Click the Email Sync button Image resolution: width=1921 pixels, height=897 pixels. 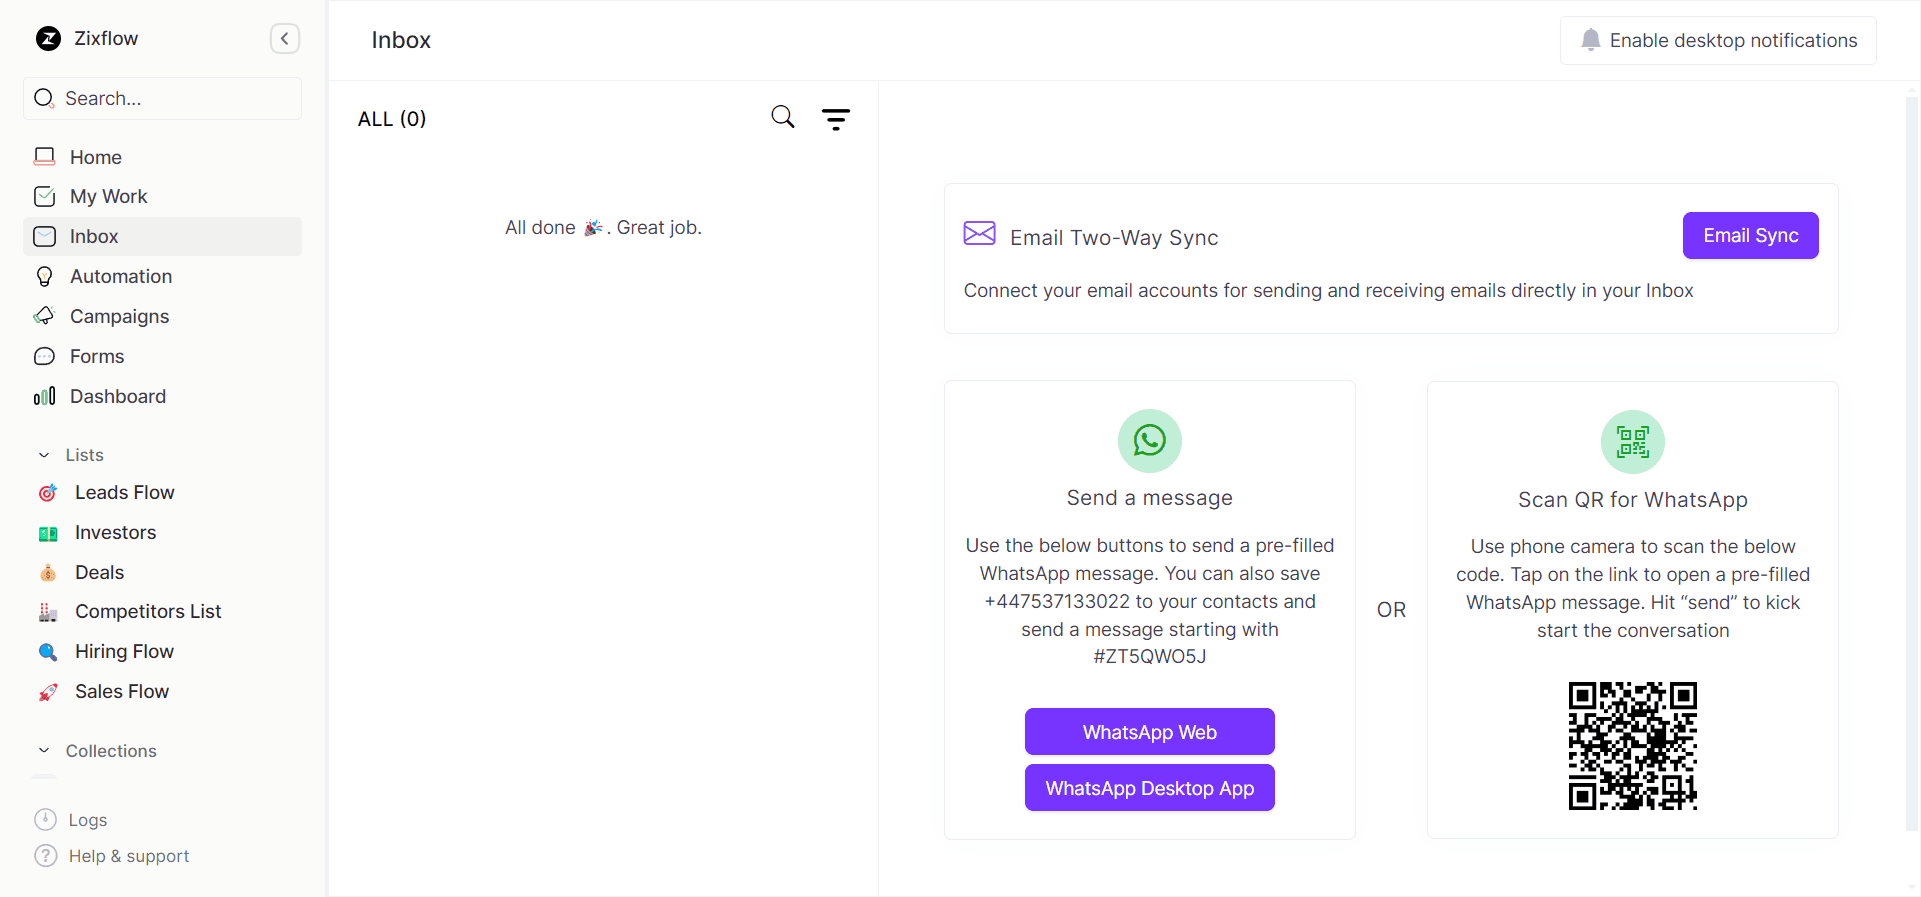[1749, 236]
